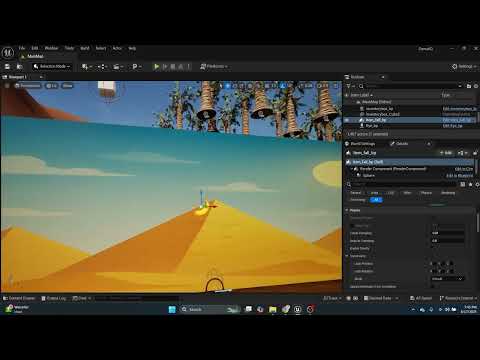Open the Settings dropdown in toolbar
The height and width of the screenshot is (360, 480).
pos(464,67)
